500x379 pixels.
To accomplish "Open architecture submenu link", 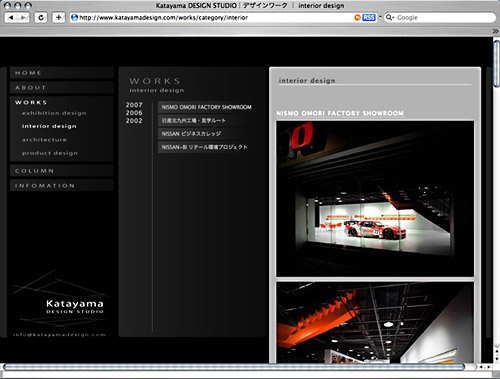I will 44,140.
